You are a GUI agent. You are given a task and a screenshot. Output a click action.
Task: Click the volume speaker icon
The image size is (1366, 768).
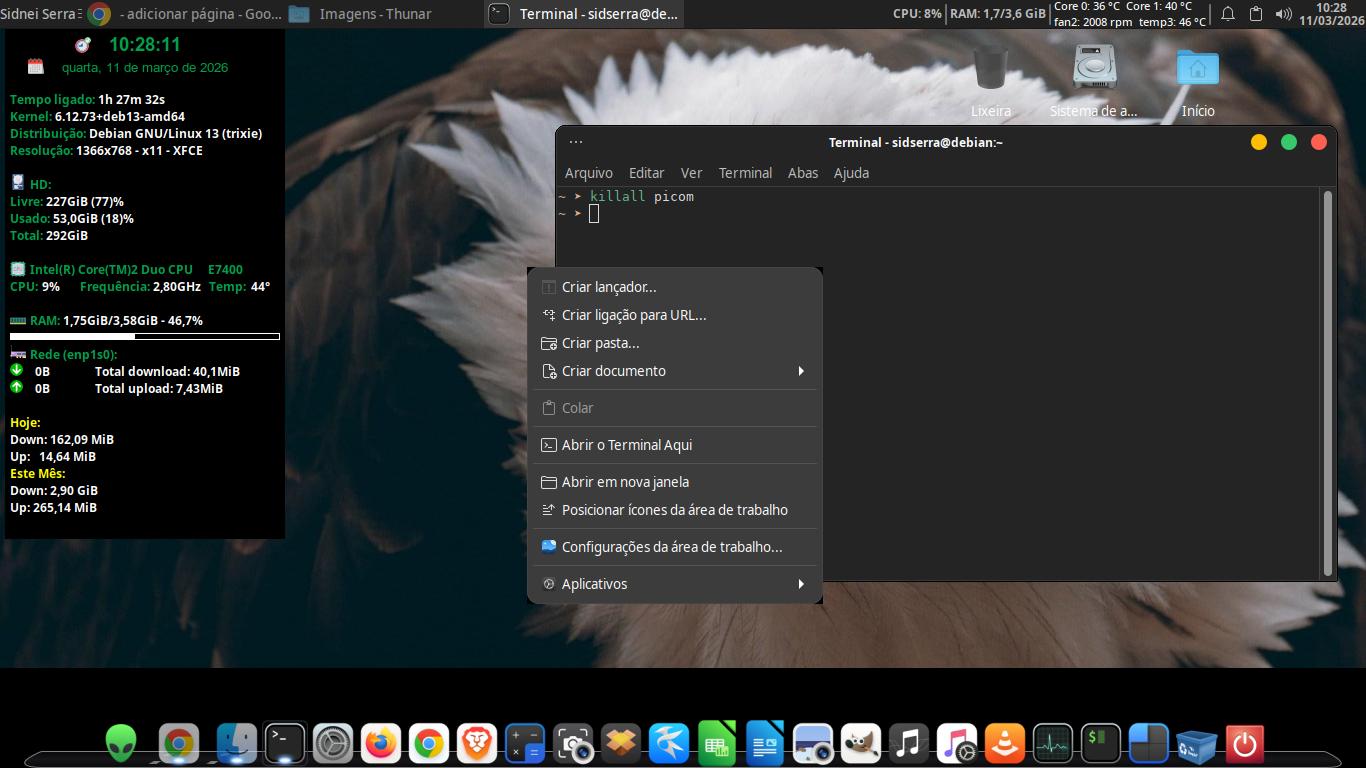(x=1284, y=14)
